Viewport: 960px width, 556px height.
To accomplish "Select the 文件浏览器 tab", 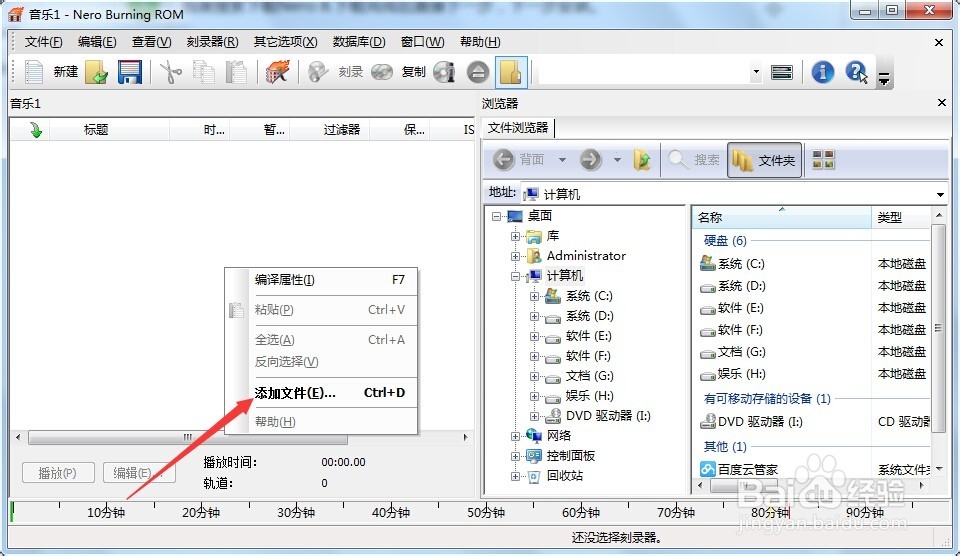I will point(518,128).
